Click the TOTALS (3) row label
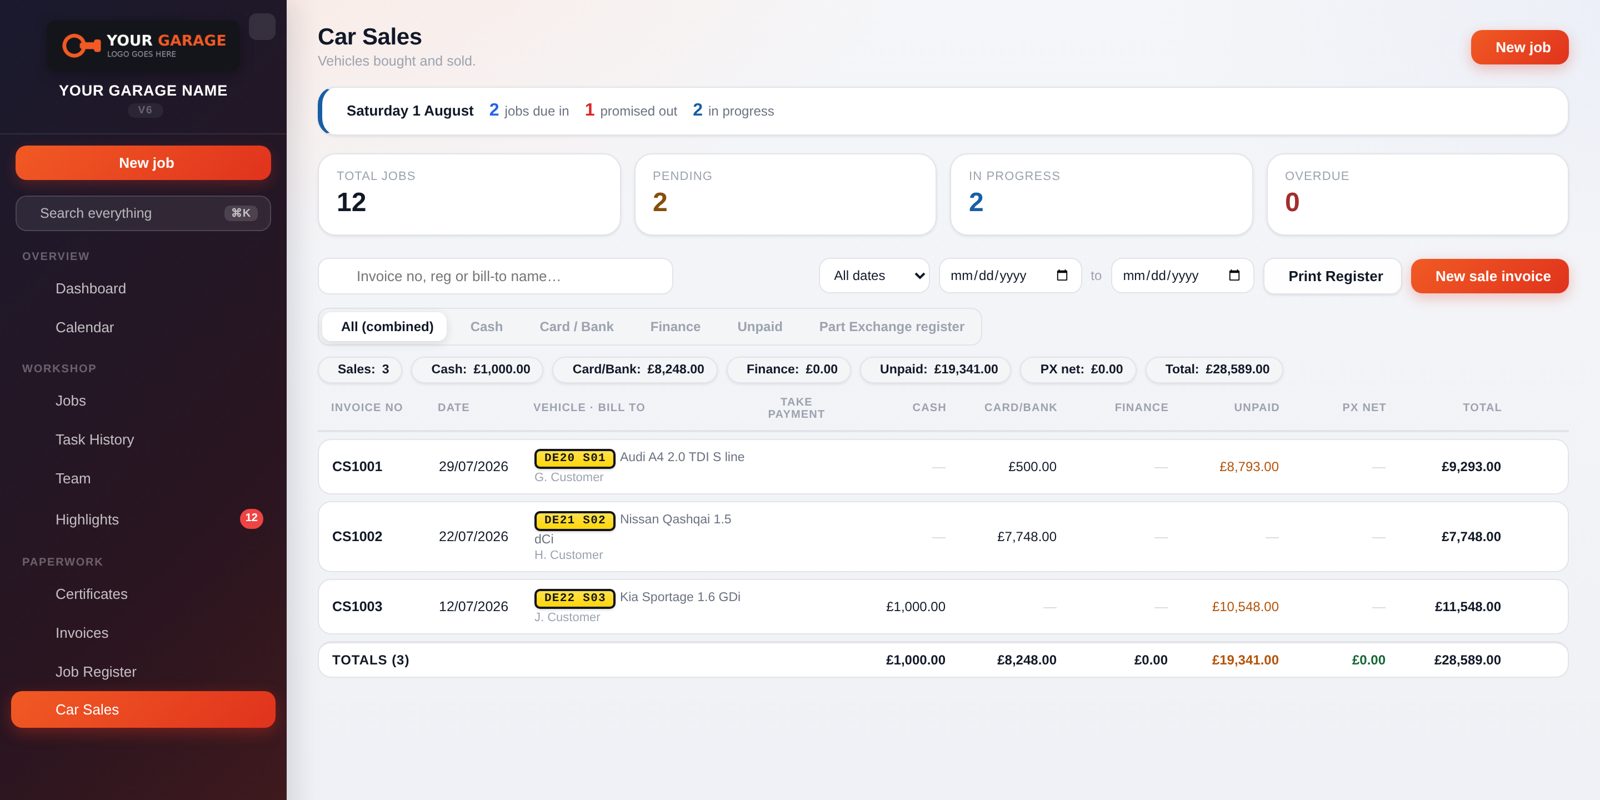This screenshot has width=1600, height=800. point(370,660)
